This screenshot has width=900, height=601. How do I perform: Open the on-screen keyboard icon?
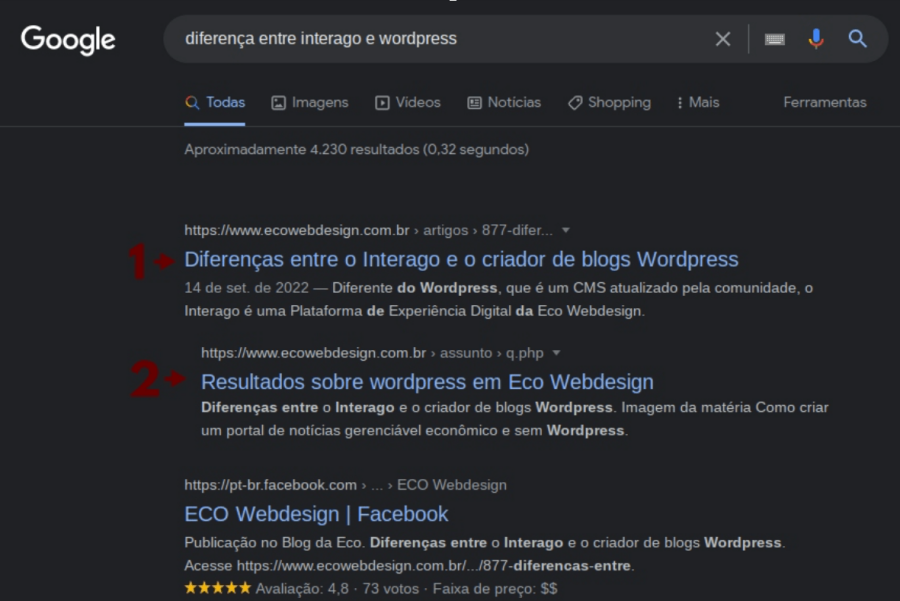(x=774, y=39)
